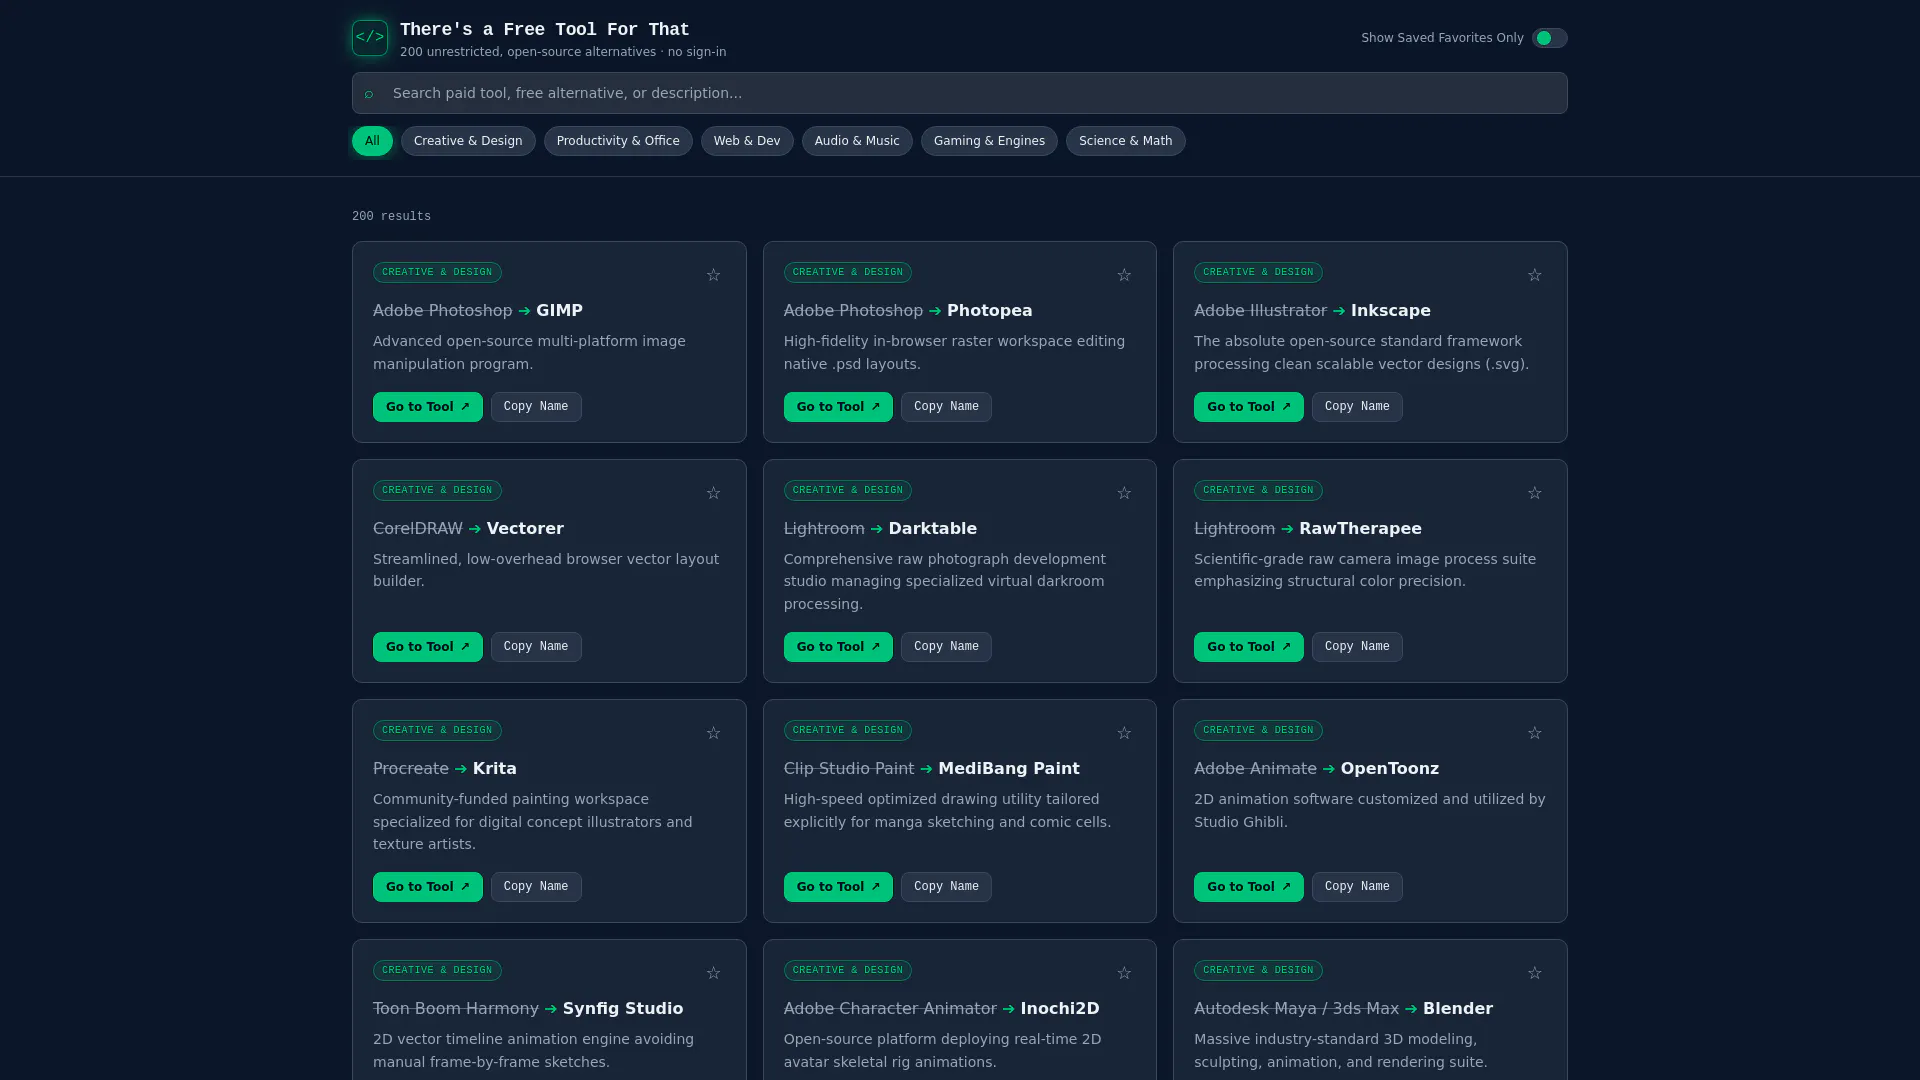Click the Creative & Design badge on GIMP card
The image size is (1920, 1080).
coord(437,272)
